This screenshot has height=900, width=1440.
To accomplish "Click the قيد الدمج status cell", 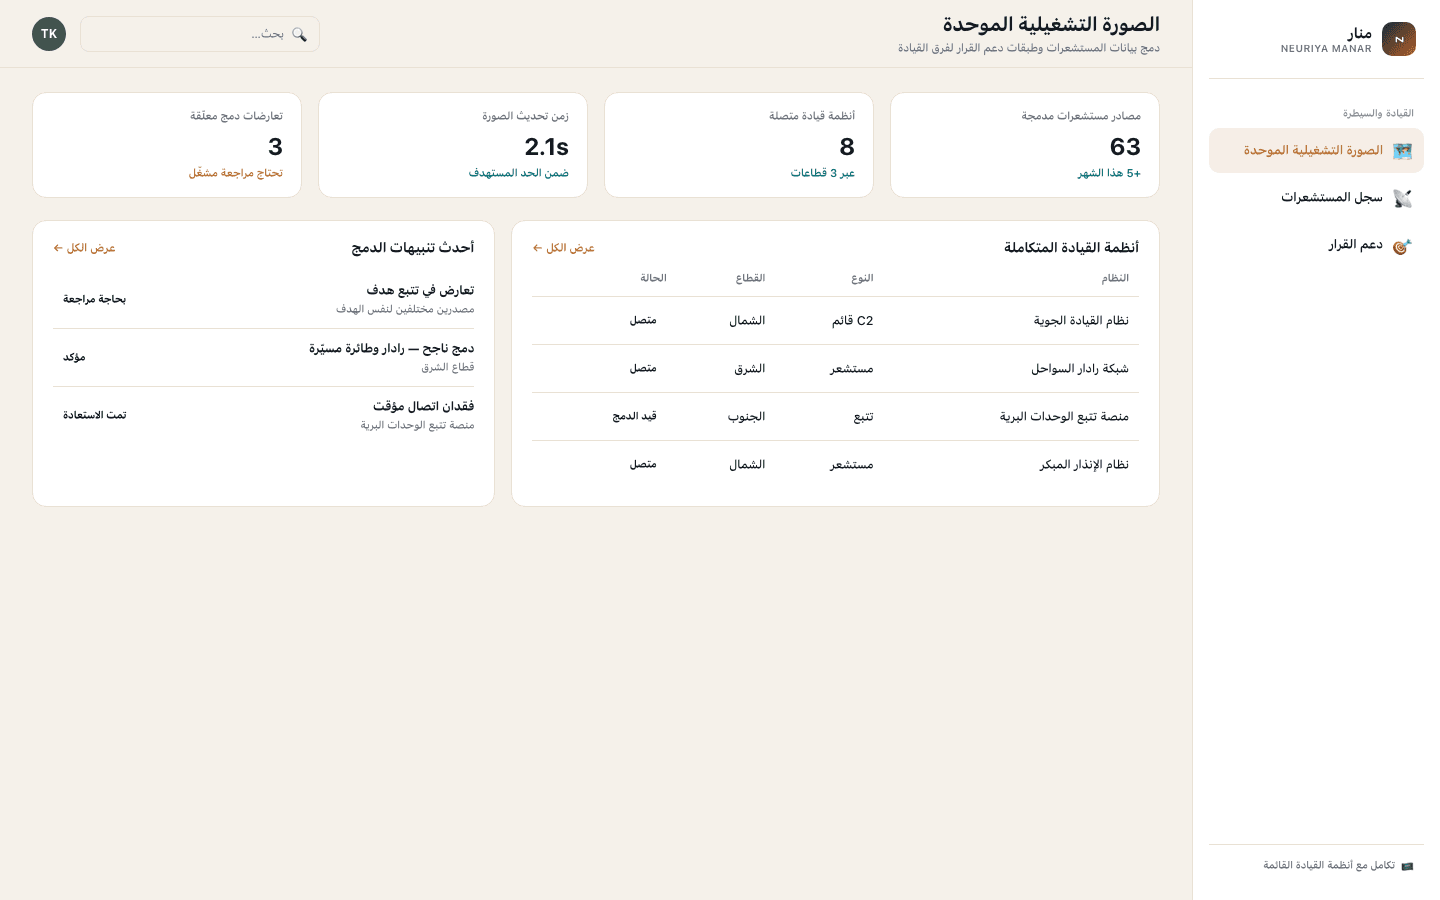I will pyautogui.click(x=635, y=416).
